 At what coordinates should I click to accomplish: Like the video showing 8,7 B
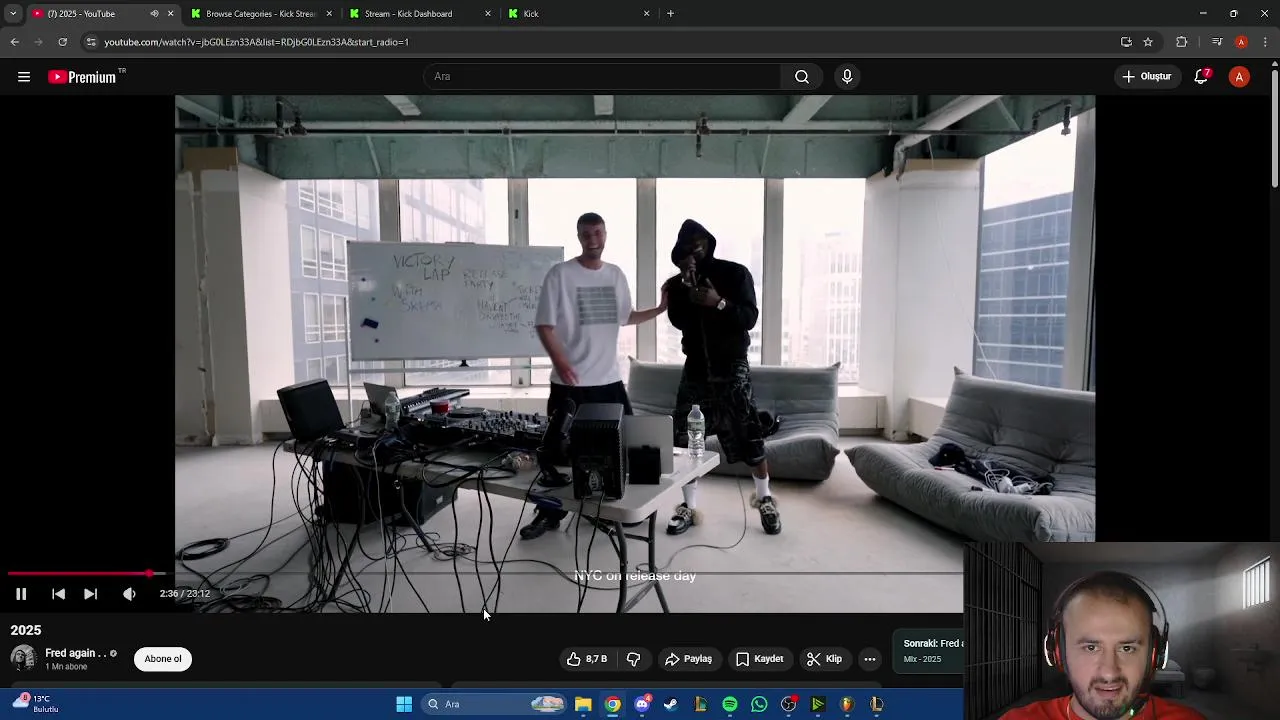tap(587, 659)
